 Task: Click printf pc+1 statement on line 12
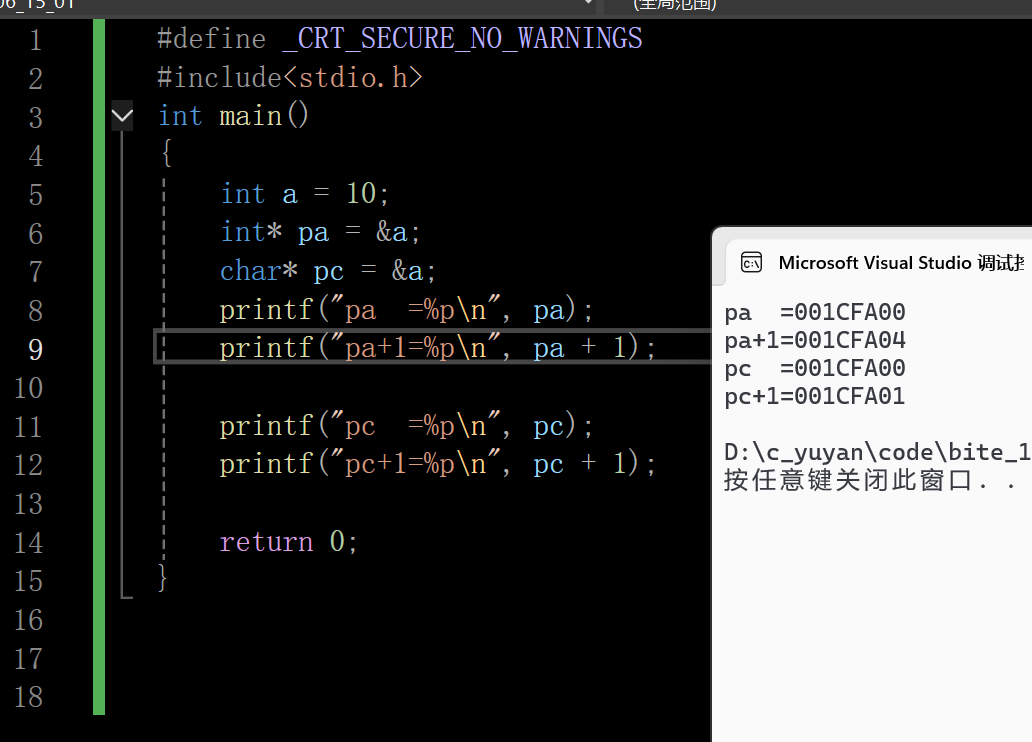pos(438,465)
